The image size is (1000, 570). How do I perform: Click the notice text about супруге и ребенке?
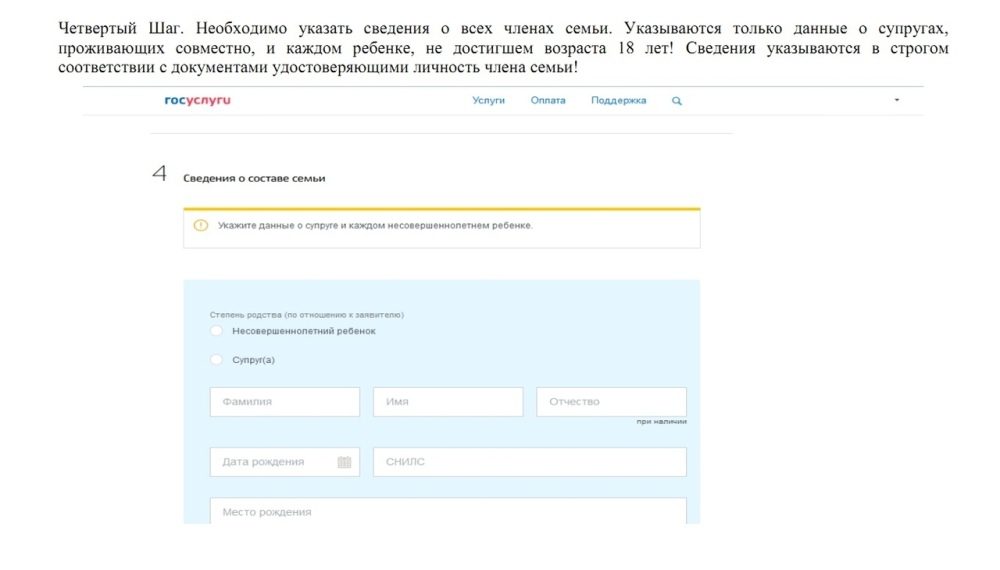point(375,226)
